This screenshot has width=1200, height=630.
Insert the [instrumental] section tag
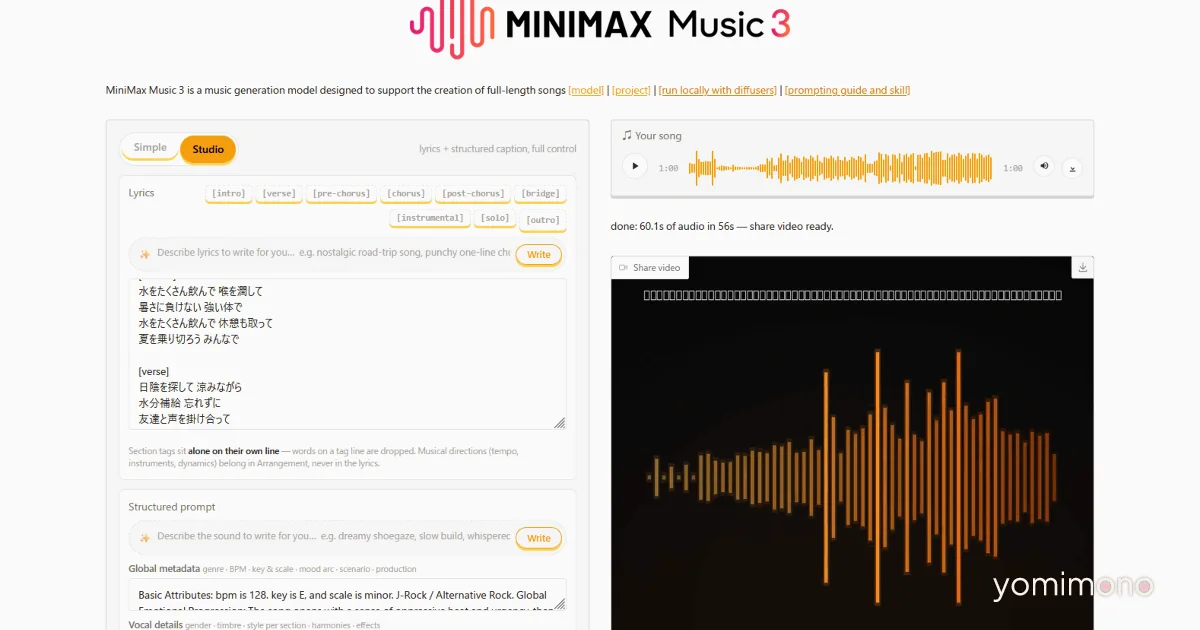pos(430,218)
